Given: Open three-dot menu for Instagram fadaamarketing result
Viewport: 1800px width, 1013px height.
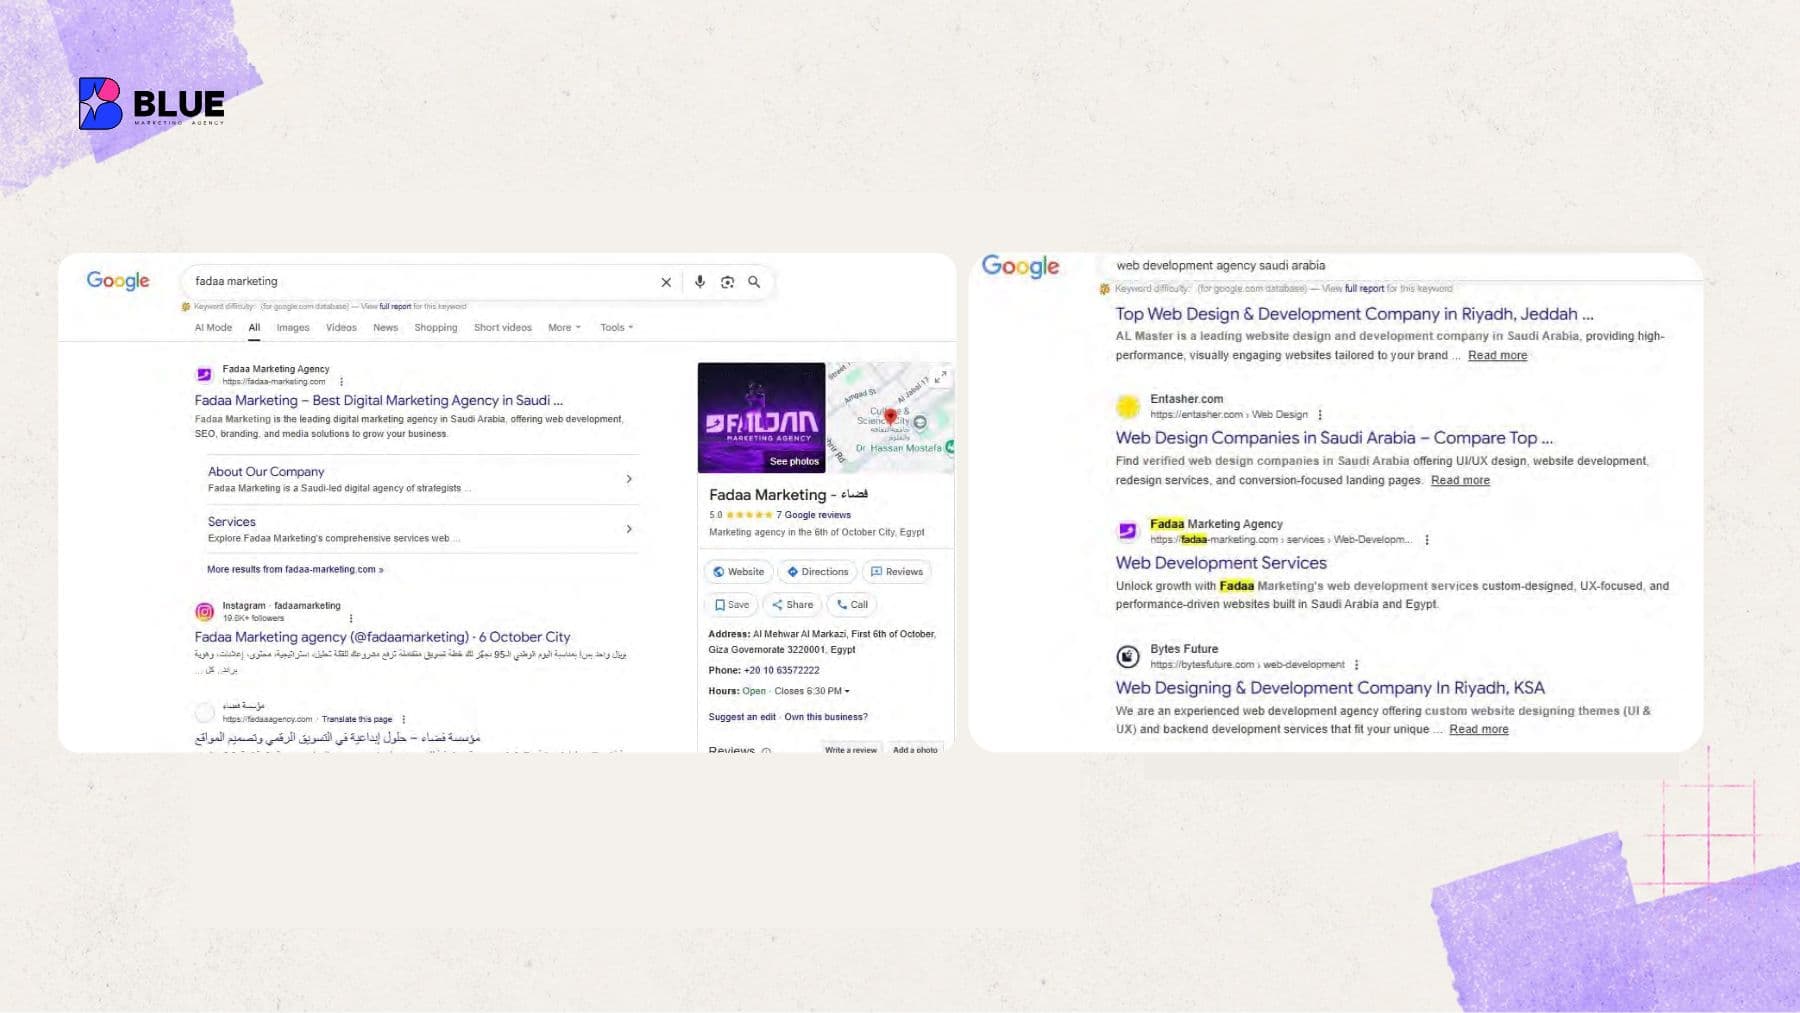Looking at the screenshot, I should tap(350, 618).
